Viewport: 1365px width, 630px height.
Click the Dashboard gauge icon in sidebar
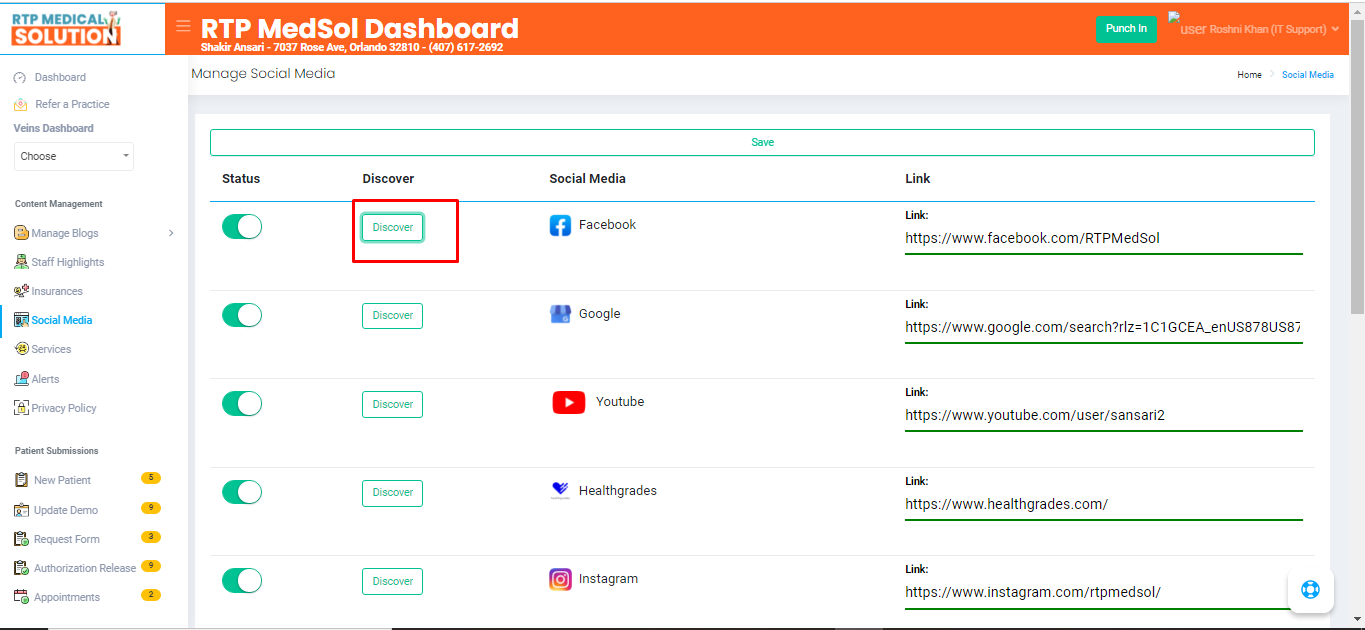20,77
